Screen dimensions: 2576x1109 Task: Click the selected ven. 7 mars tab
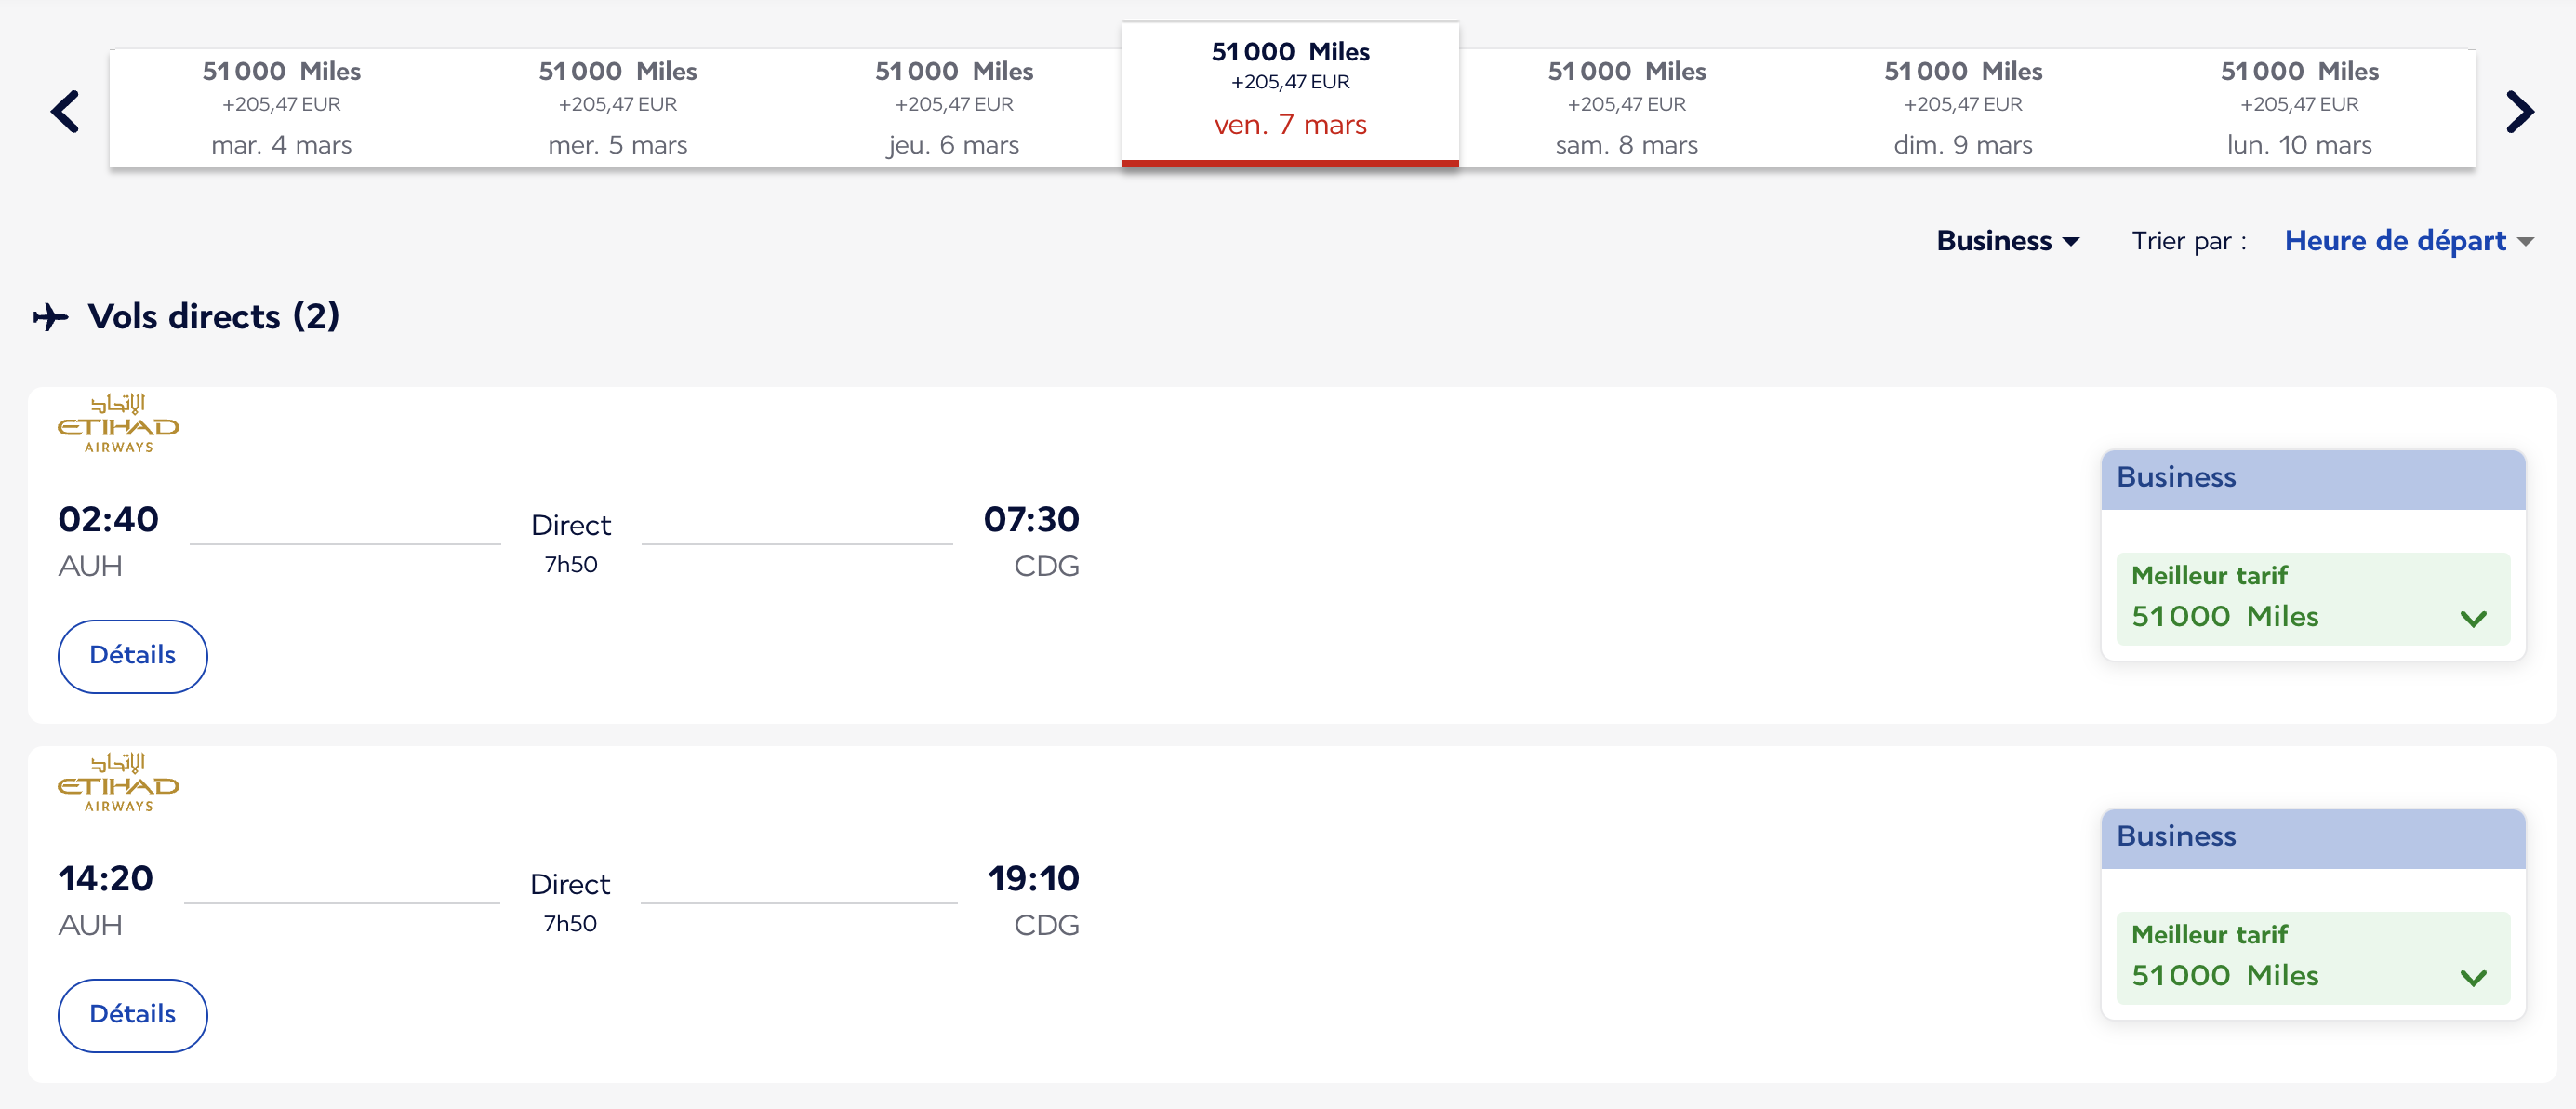(1290, 94)
